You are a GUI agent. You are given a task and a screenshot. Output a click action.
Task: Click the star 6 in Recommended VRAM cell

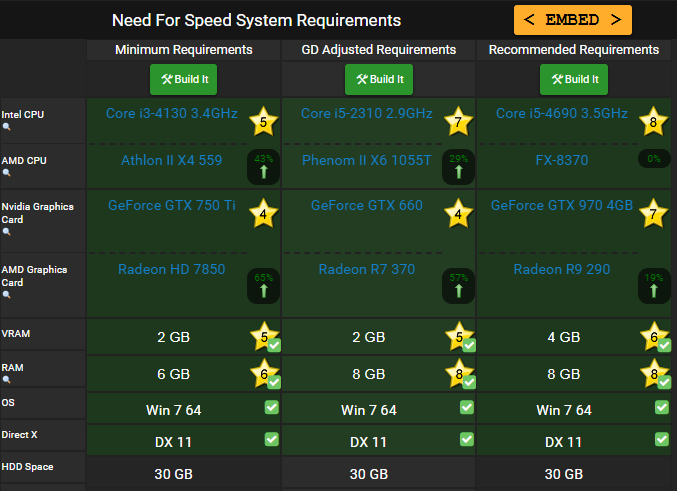(x=654, y=336)
